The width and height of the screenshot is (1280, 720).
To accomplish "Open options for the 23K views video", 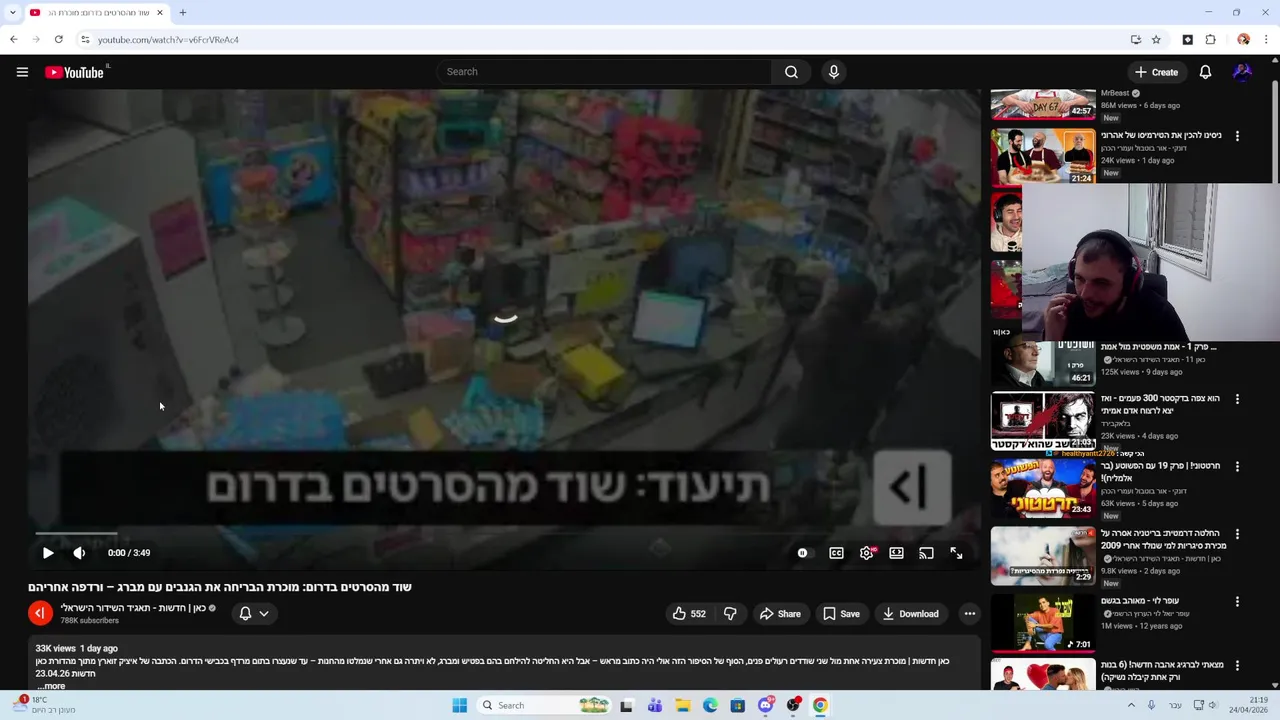I will tap(1237, 399).
